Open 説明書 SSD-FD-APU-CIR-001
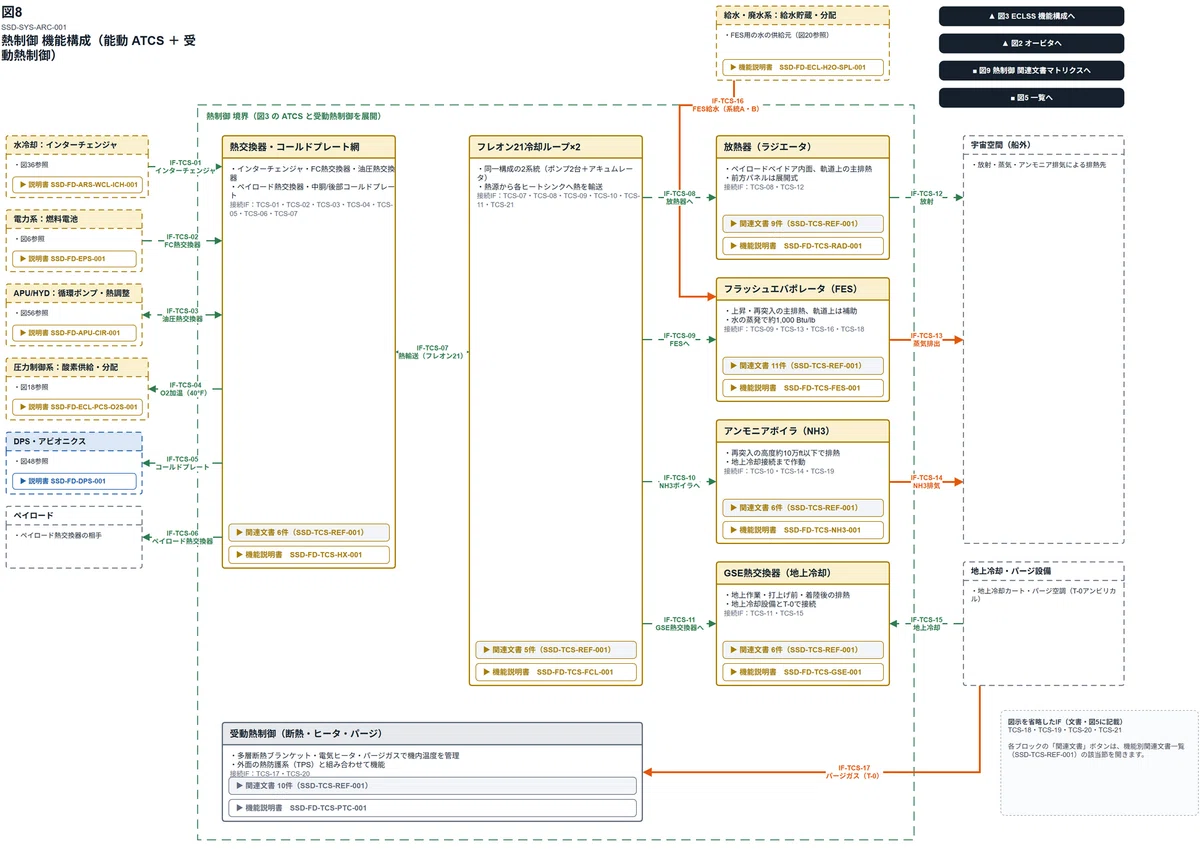 click(x=76, y=333)
